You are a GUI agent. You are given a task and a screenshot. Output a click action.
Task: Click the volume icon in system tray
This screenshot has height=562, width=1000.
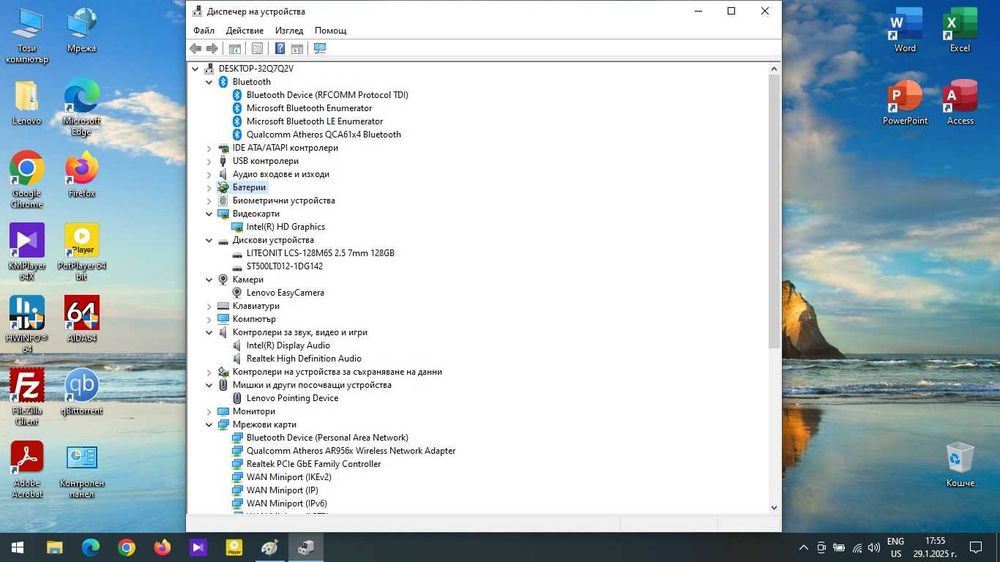874,547
